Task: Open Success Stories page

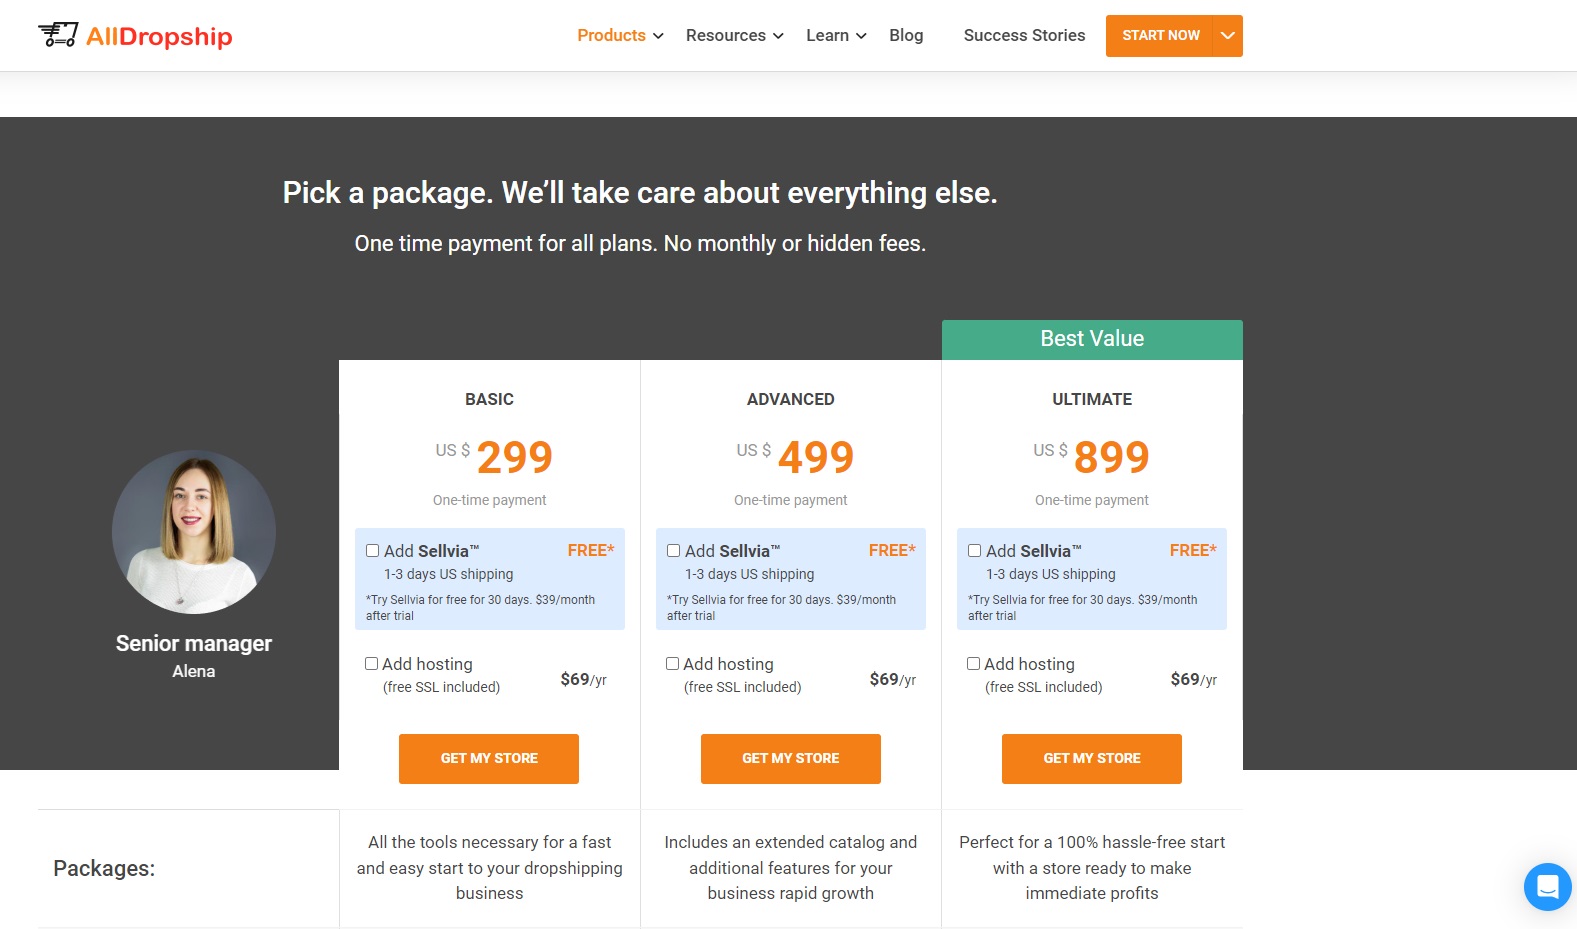Action: point(1024,36)
